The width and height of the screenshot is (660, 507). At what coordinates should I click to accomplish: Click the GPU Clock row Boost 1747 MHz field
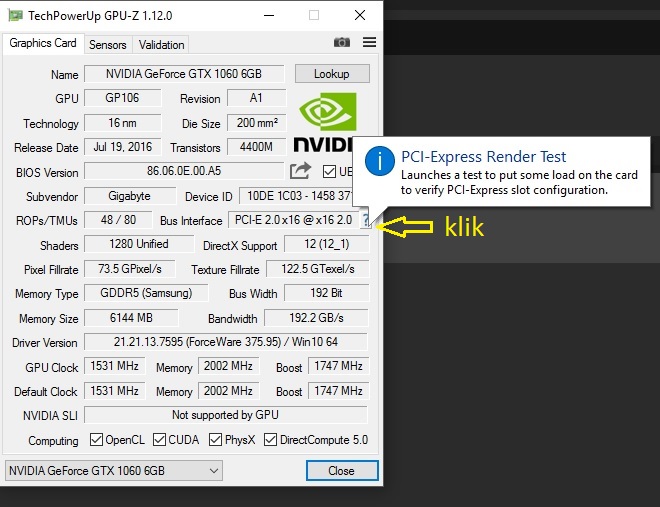338,366
